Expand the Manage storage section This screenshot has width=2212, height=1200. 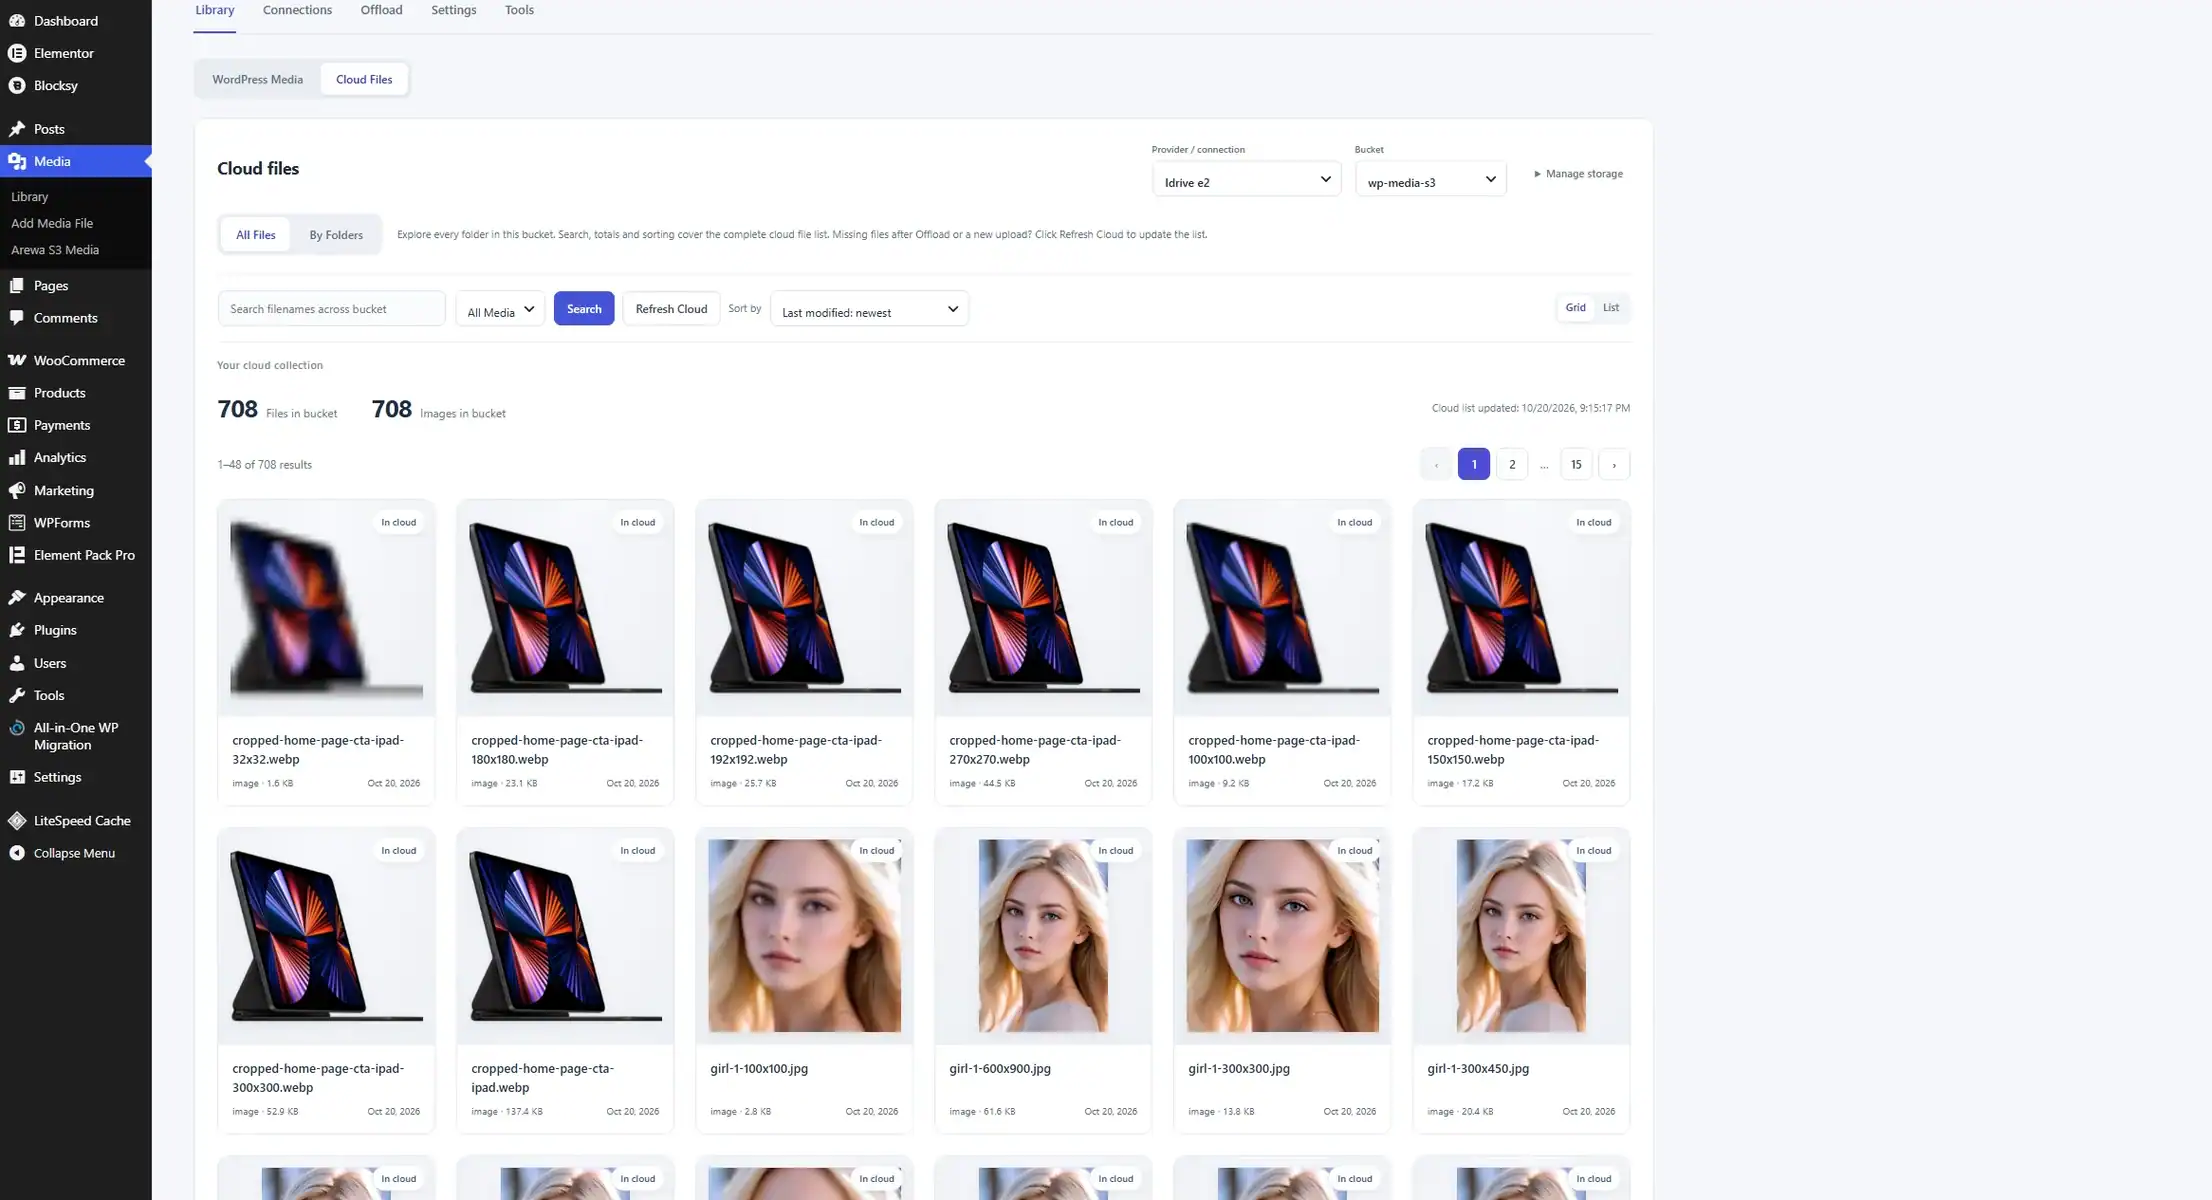[x=1578, y=174]
